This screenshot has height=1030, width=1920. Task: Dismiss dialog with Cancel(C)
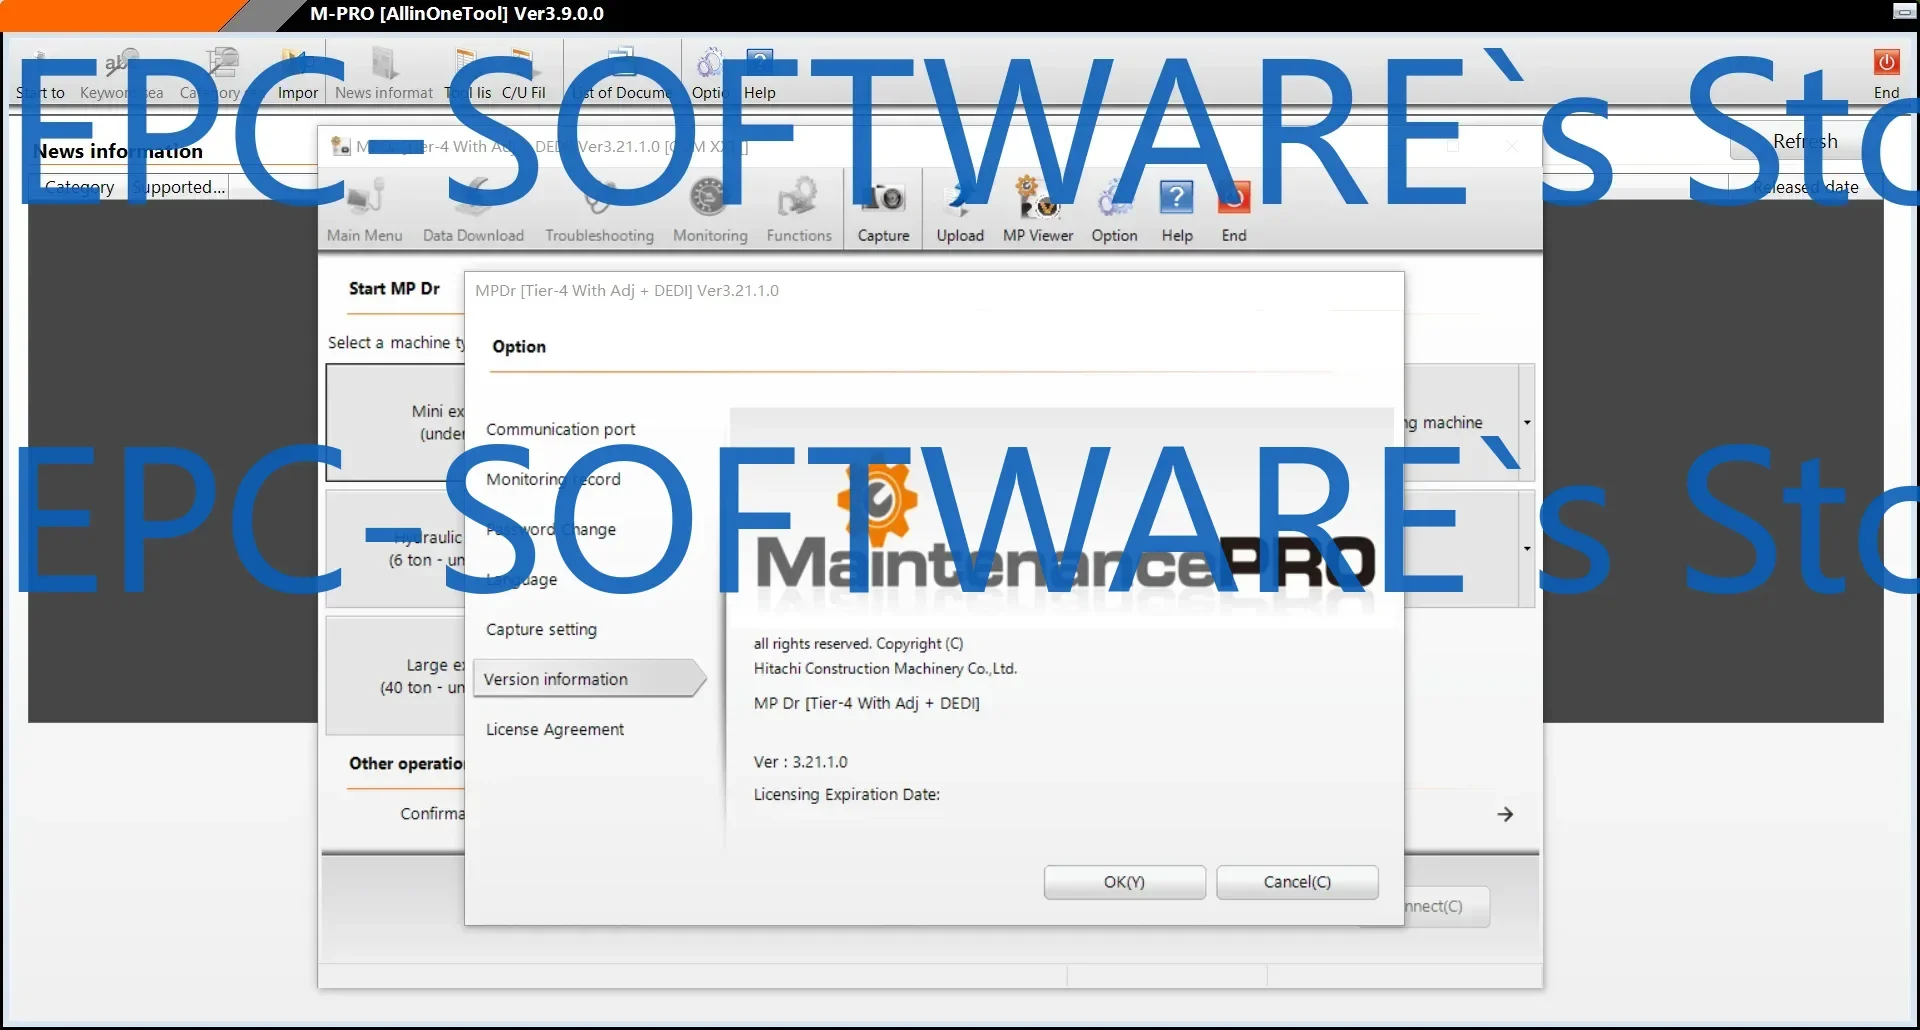[x=1296, y=882]
